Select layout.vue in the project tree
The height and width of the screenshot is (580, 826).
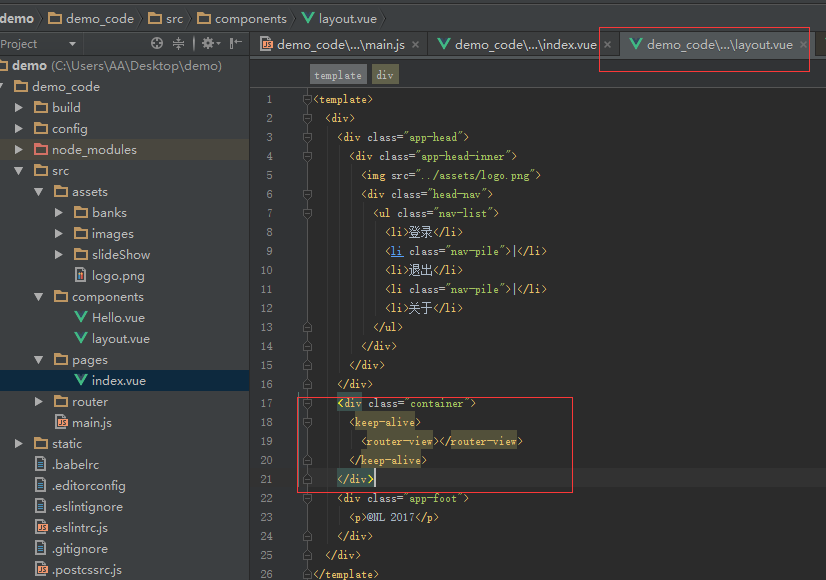pyautogui.click(x=124, y=339)
